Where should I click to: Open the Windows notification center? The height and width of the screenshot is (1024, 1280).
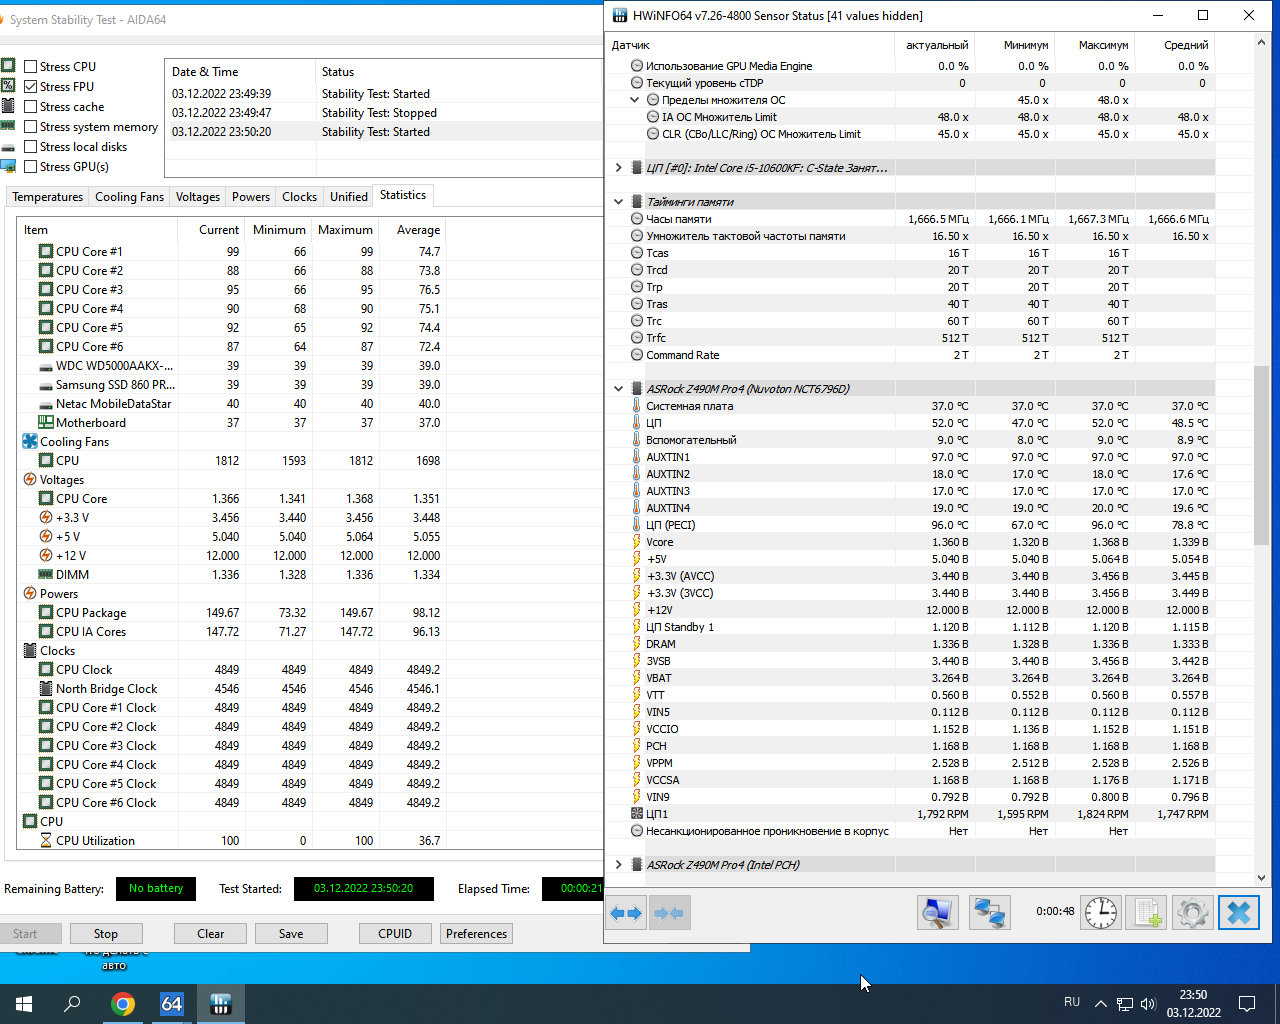(1247, 1004)
